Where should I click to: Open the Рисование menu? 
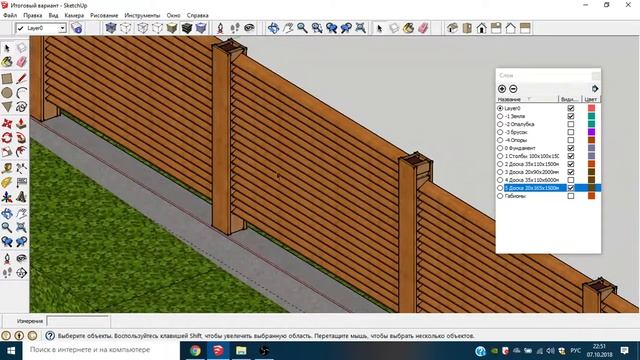[104, 15]
